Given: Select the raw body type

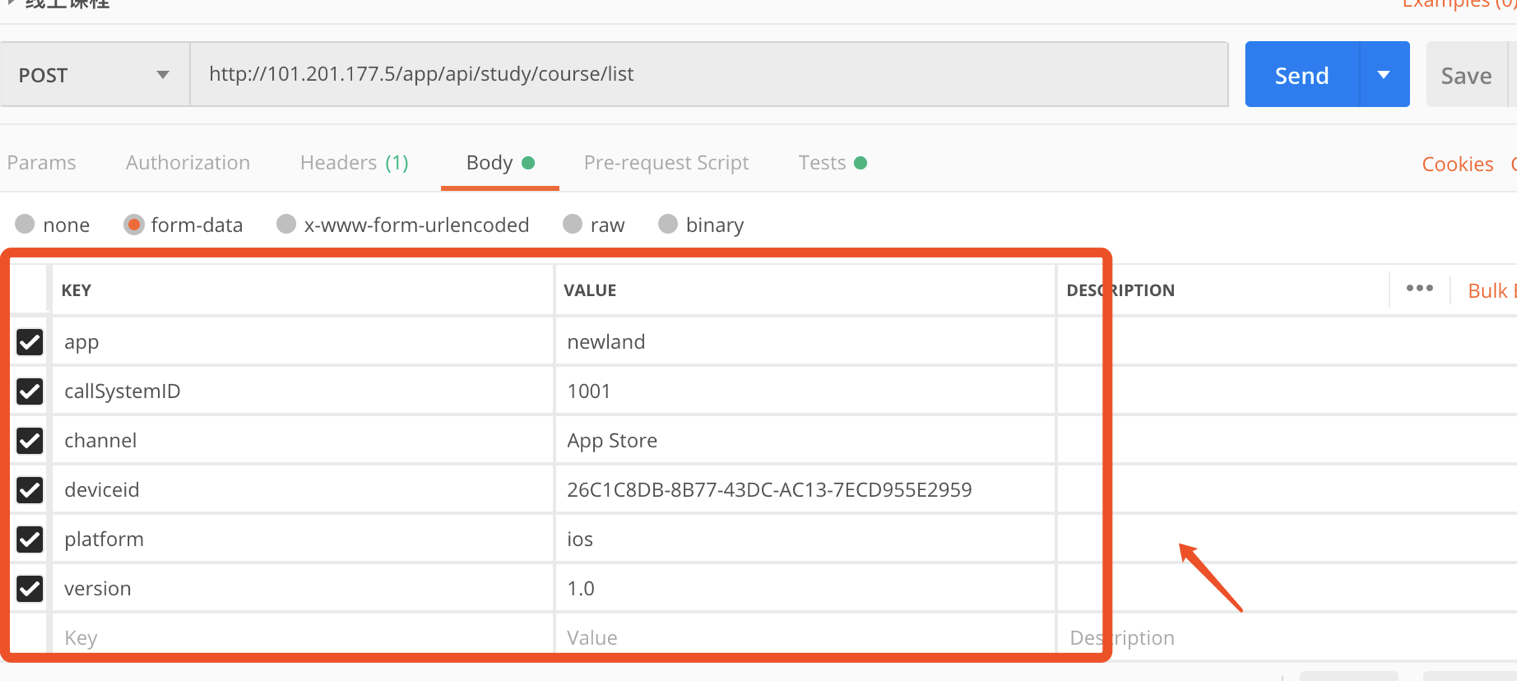Looking at the screenshot, I should click(594, 225).
